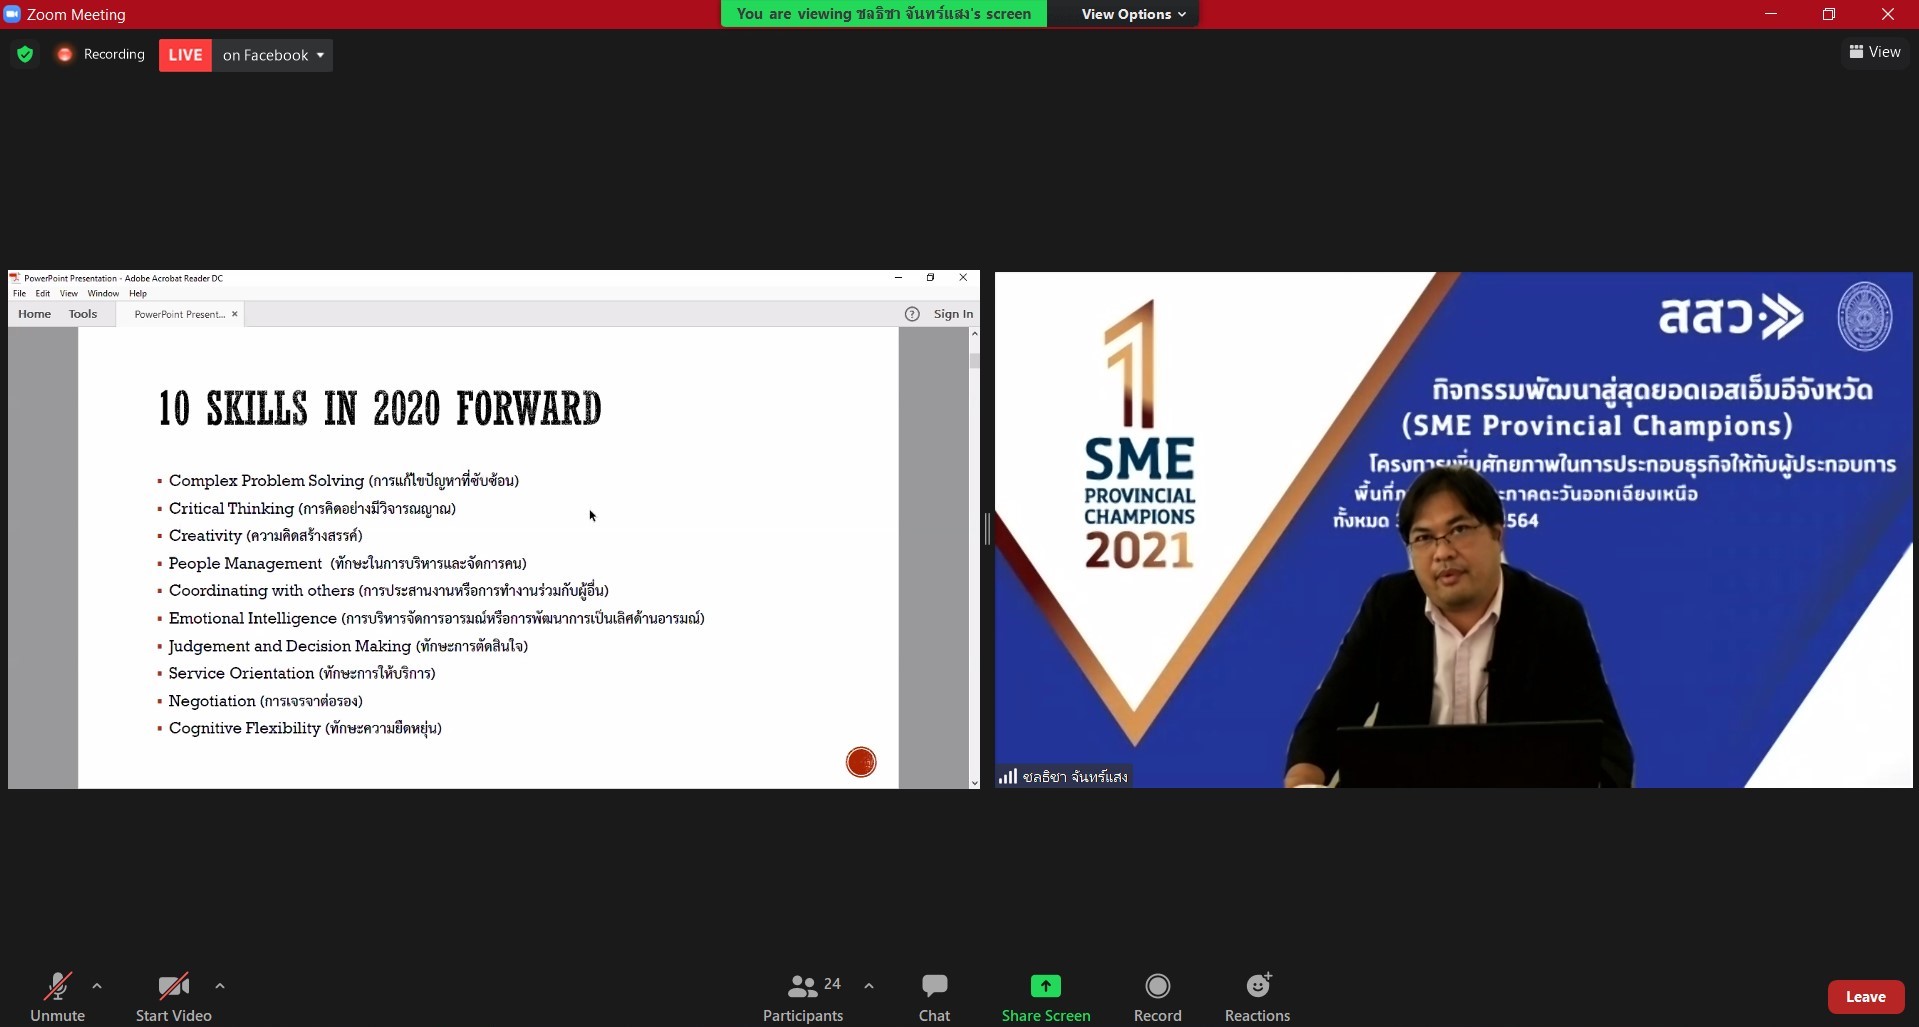Viewport: 1919px width, 1027px height.
Task: Expand audio options arrow beside Unmute
Action: (97, 986)
